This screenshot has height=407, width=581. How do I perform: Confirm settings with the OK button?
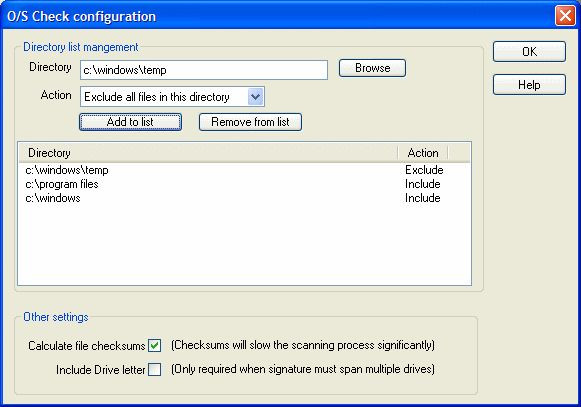pyautogui.click(x=529, y=52)
